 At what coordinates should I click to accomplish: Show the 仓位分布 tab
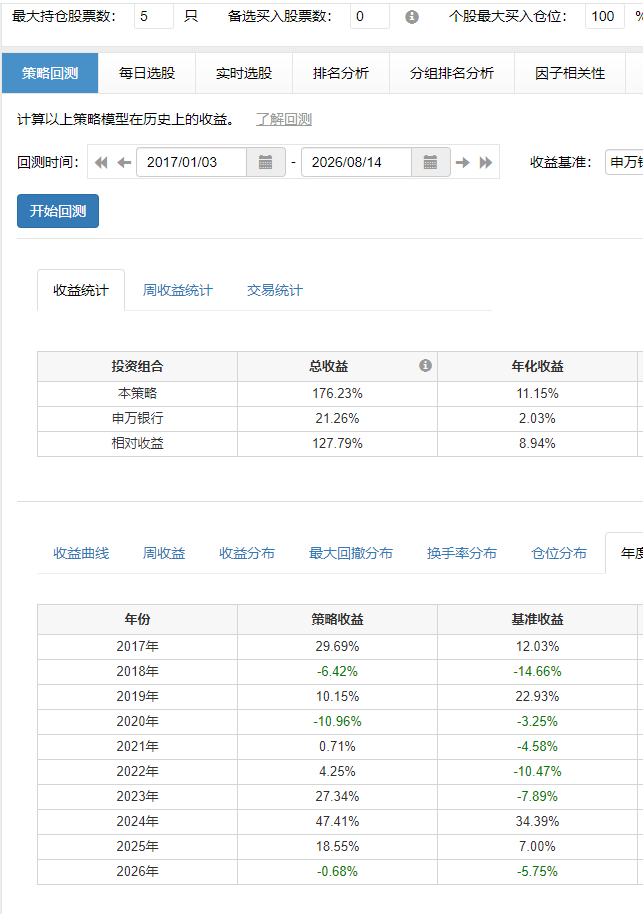[x=559, y=553]
